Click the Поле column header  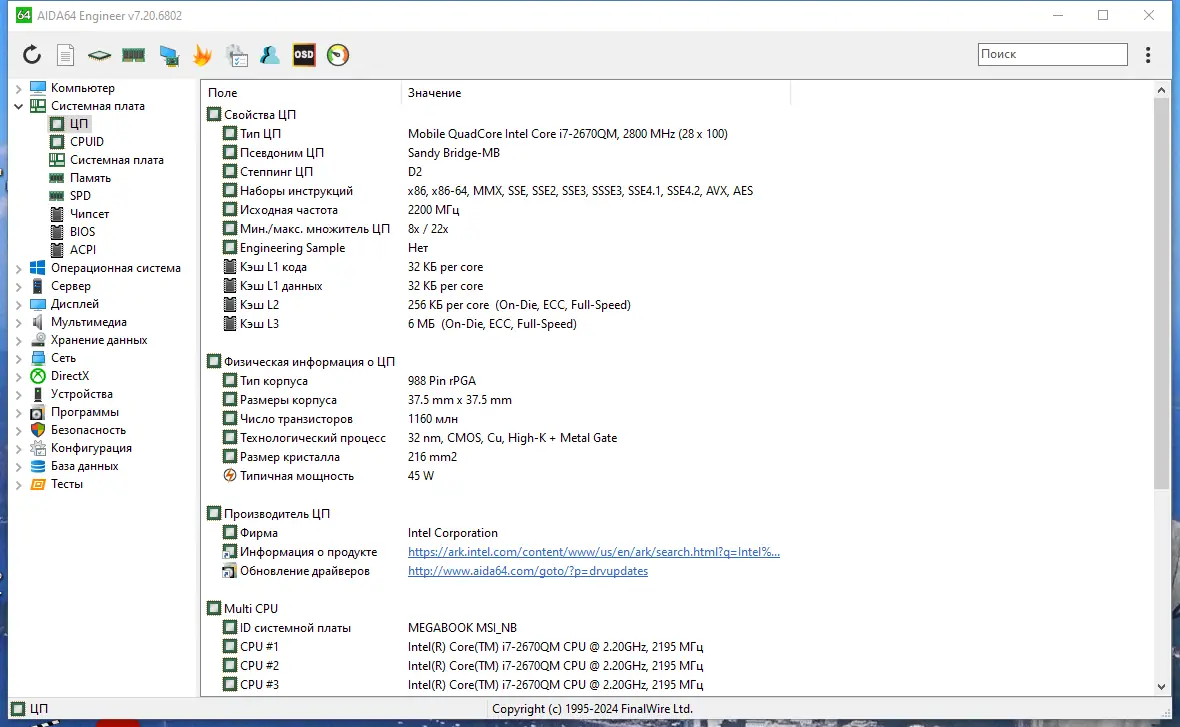[301, 93]
